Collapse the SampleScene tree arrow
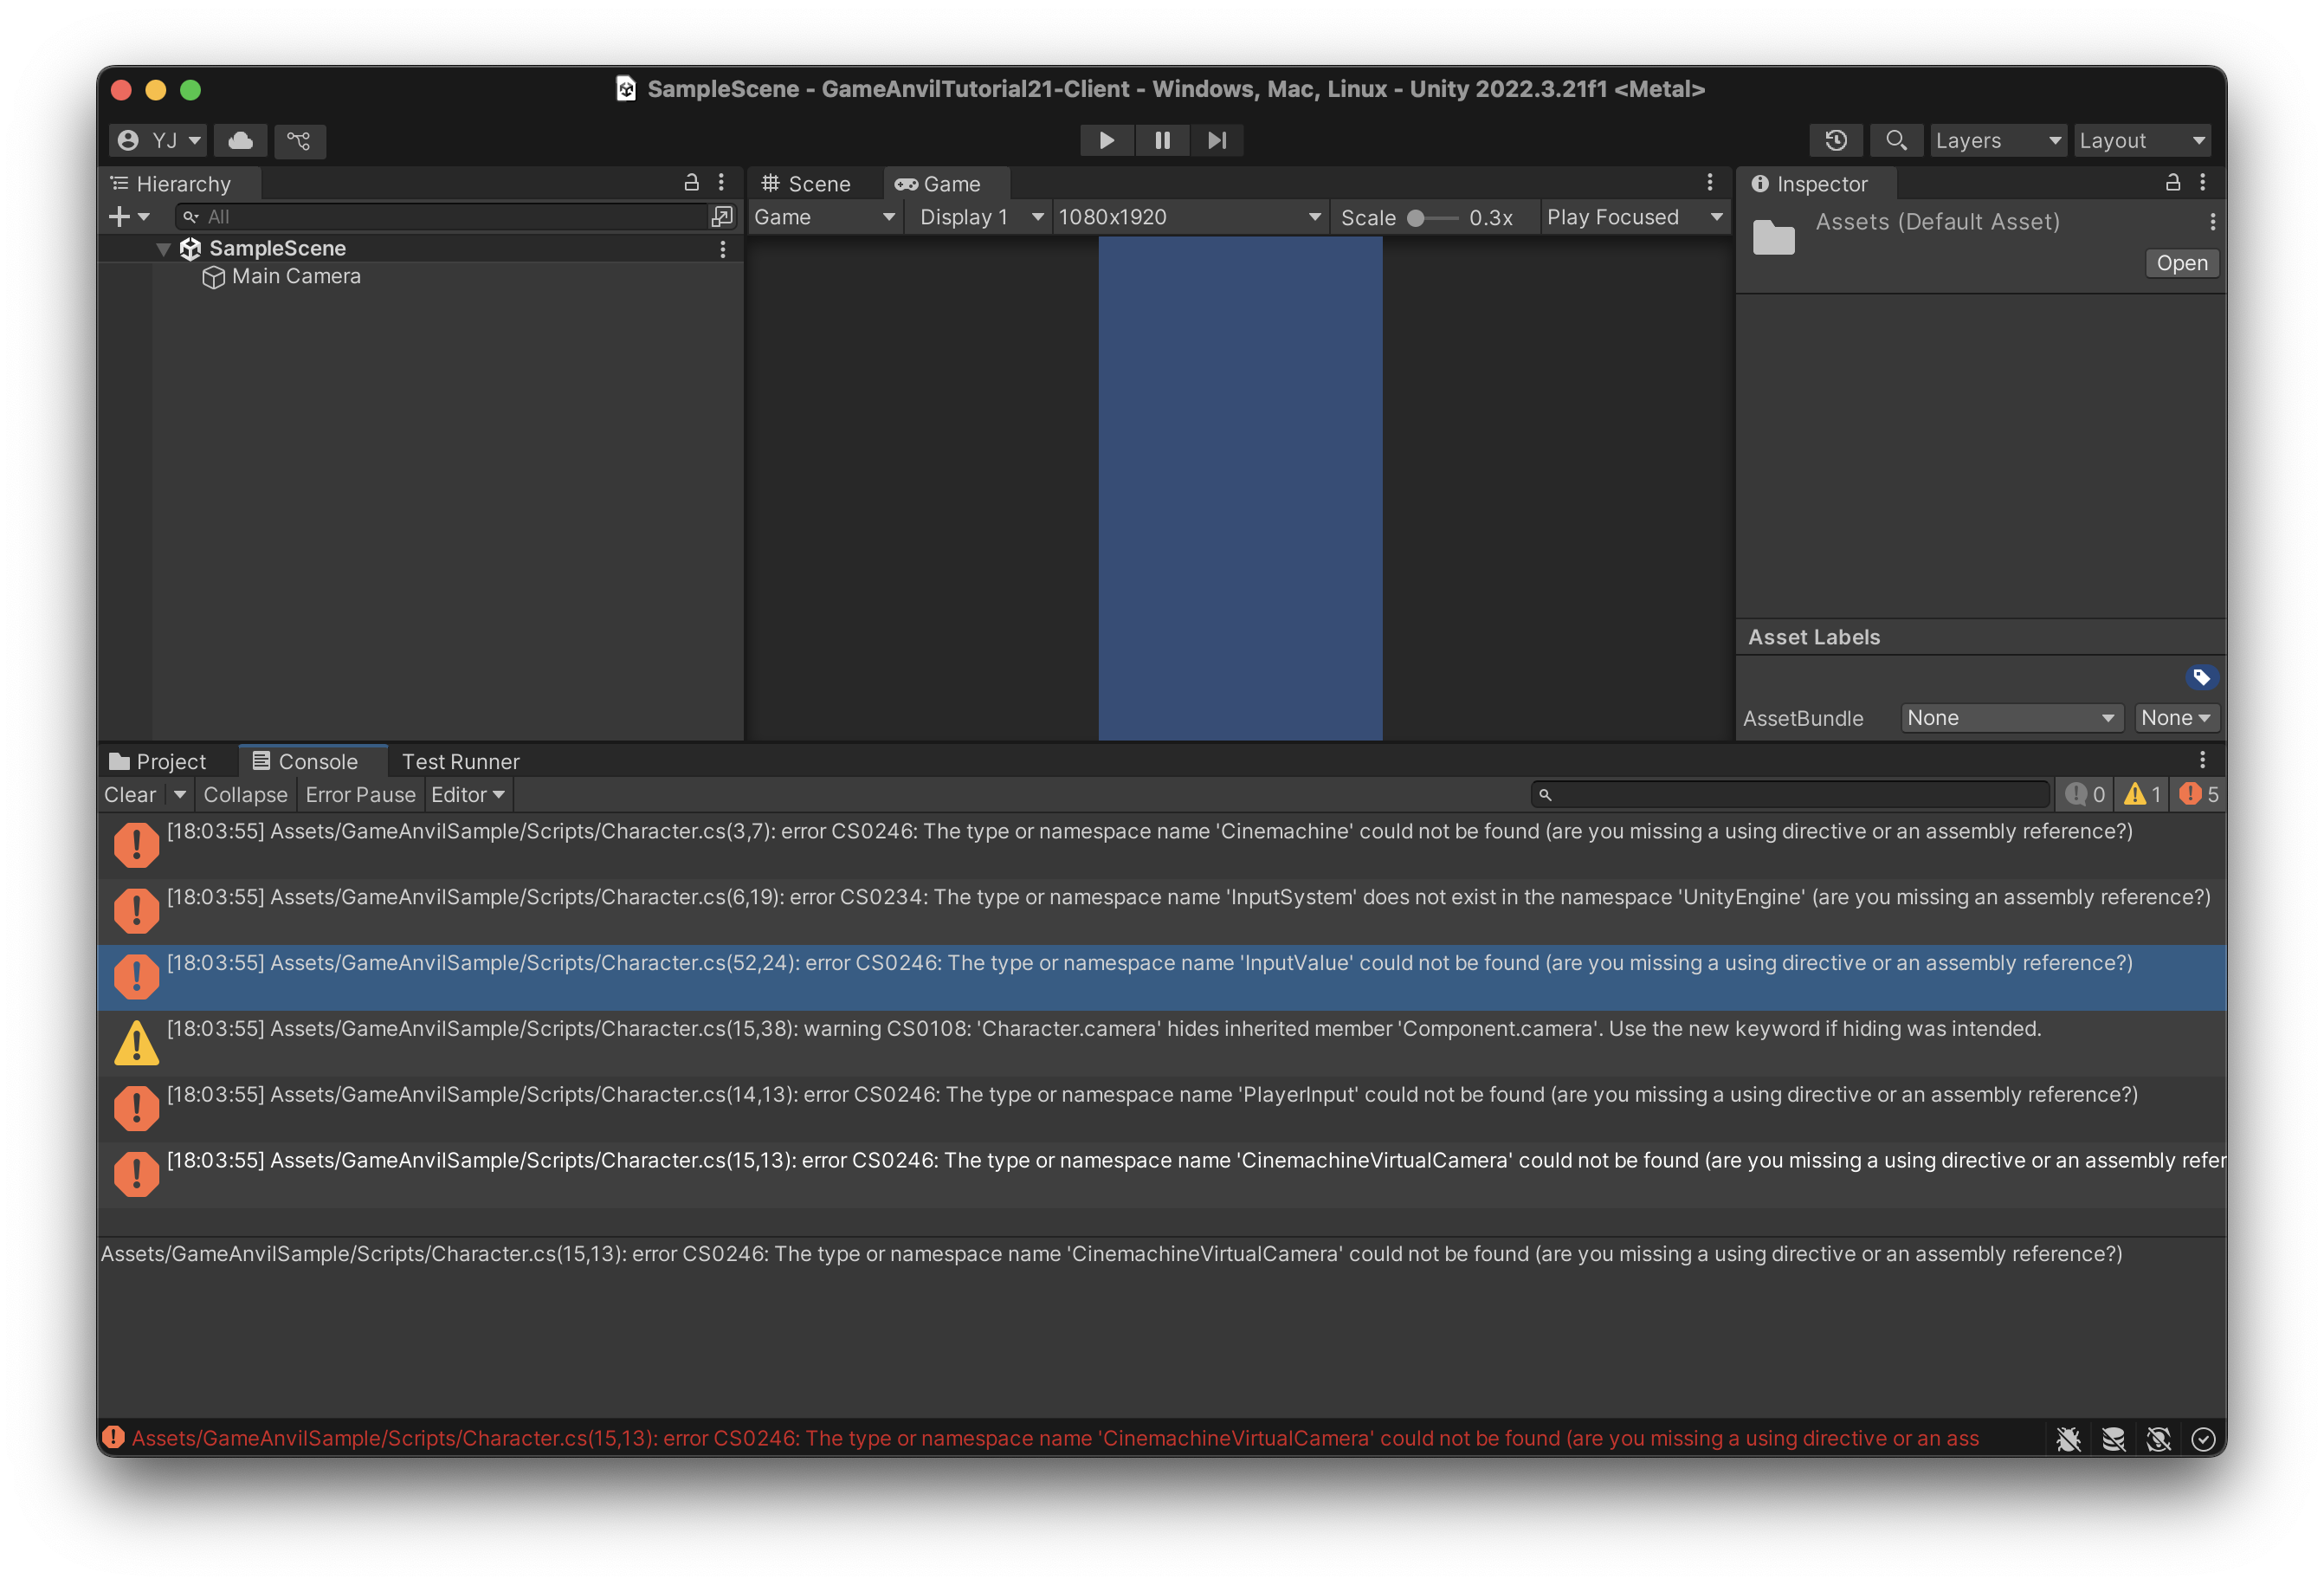 pos(162,249)
